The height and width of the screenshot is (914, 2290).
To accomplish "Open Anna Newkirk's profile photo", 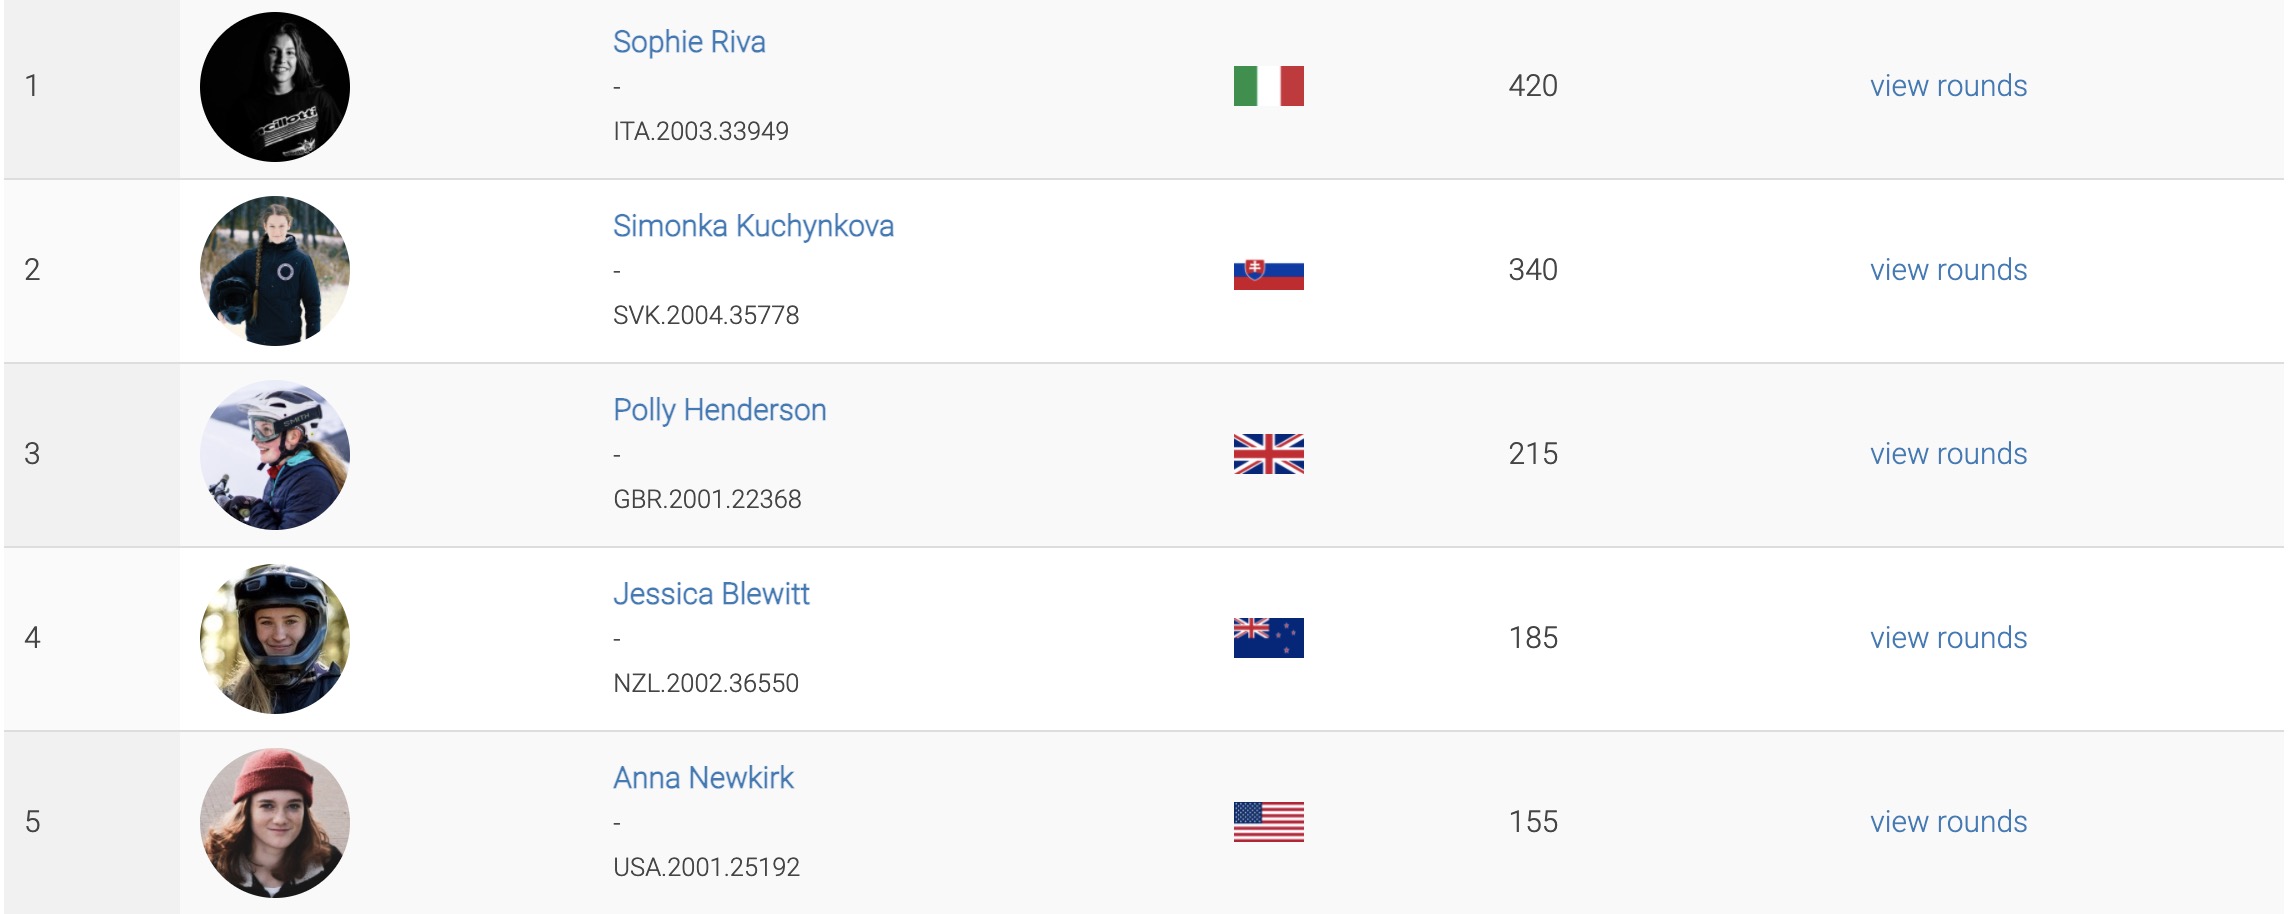I will 275,823.
